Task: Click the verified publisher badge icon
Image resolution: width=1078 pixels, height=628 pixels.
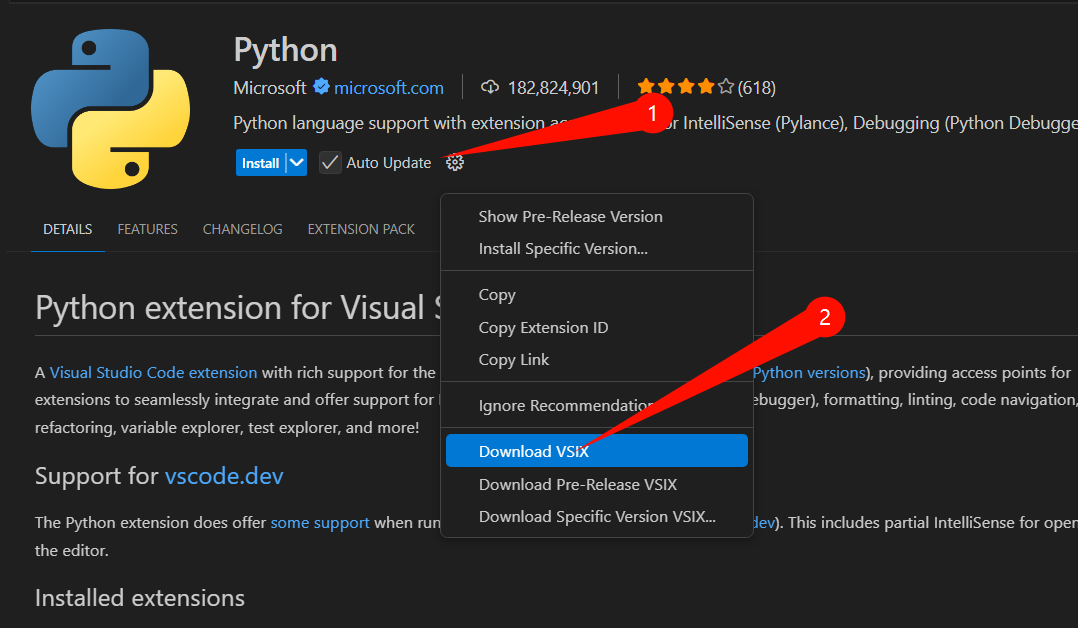Action: pyautogui.click(x=321, y=87)
